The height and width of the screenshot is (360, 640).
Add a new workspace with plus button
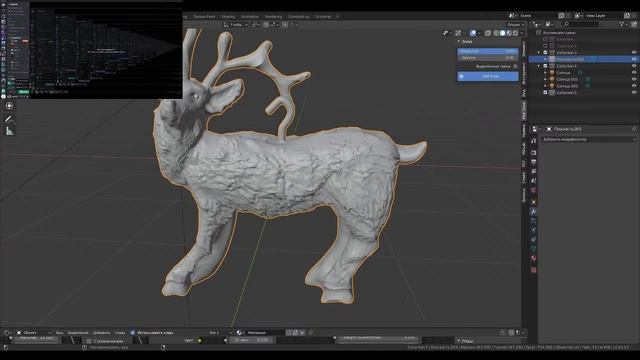click(337, 17)
